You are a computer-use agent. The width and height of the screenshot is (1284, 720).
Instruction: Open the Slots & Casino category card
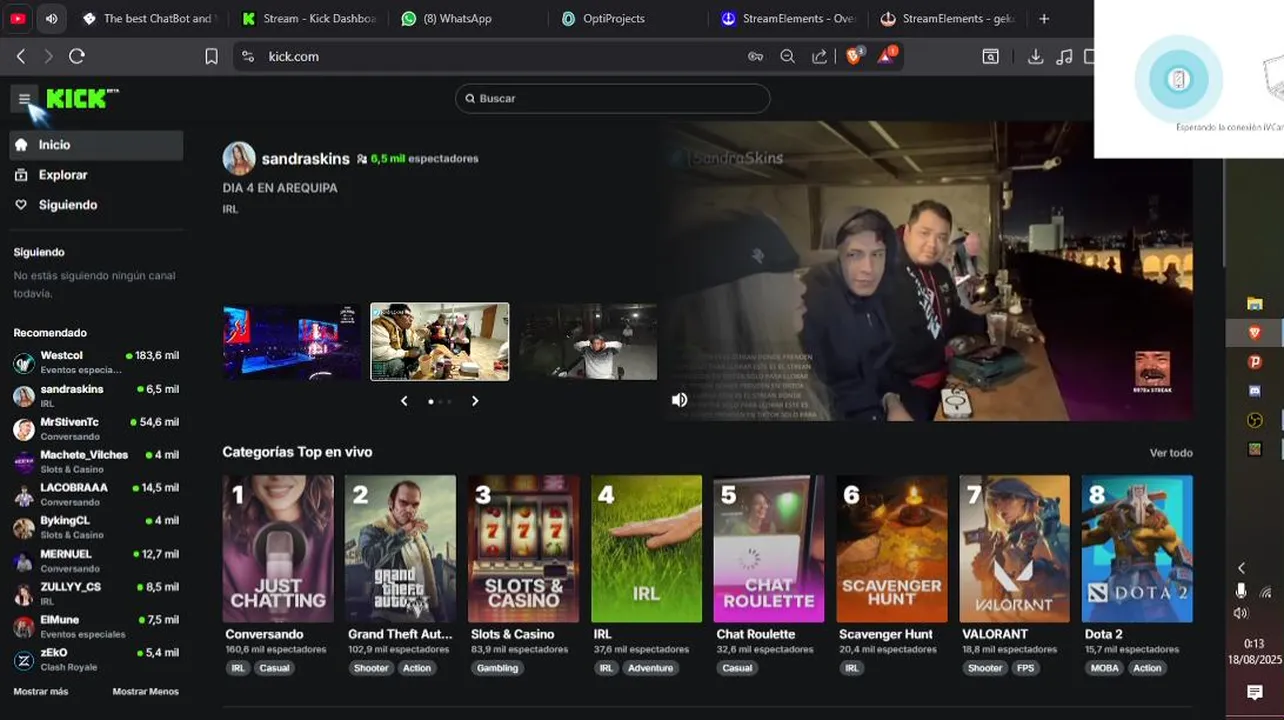click(523, 549)
